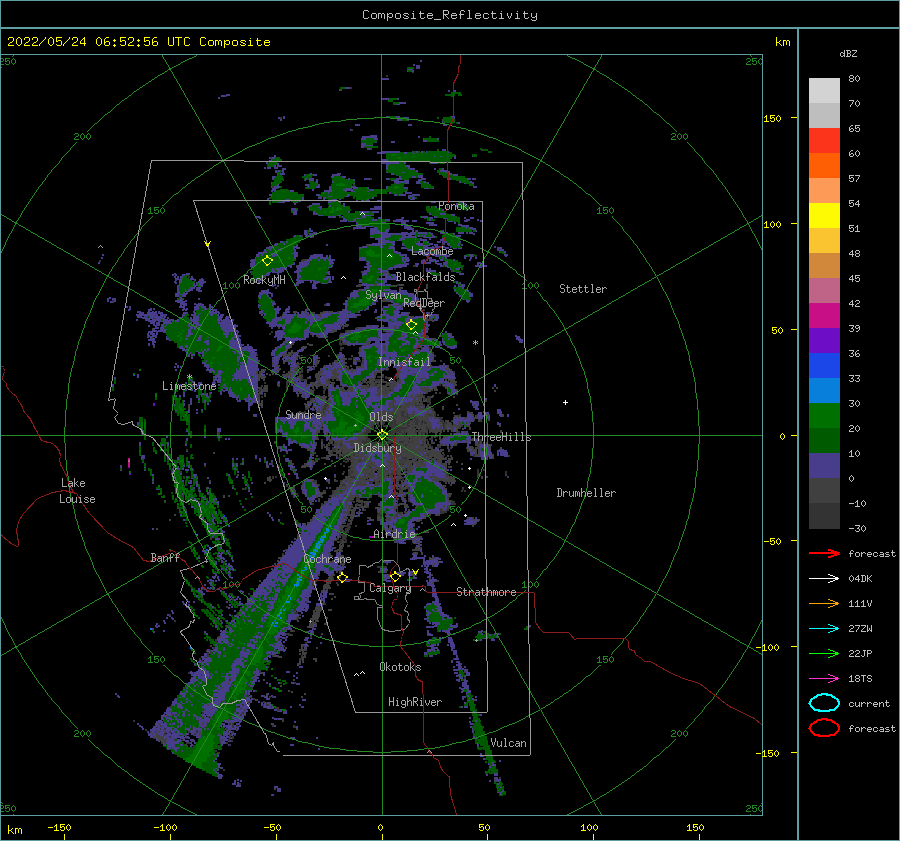Click the 51 dBZ yellow swatch
The width and height of the screenshot is (900, 841).
pyautogui.click(x=824, y=215)
